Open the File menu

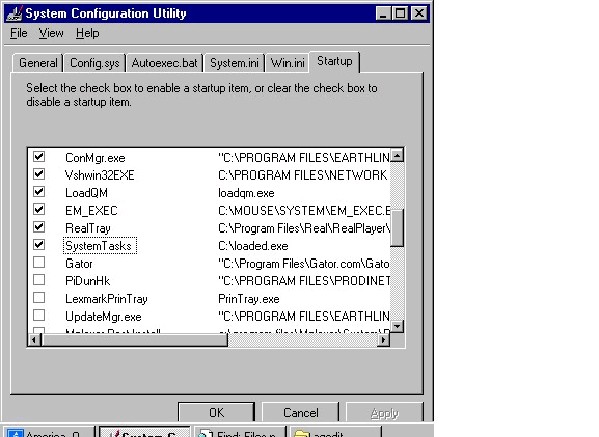pos(19,33)
